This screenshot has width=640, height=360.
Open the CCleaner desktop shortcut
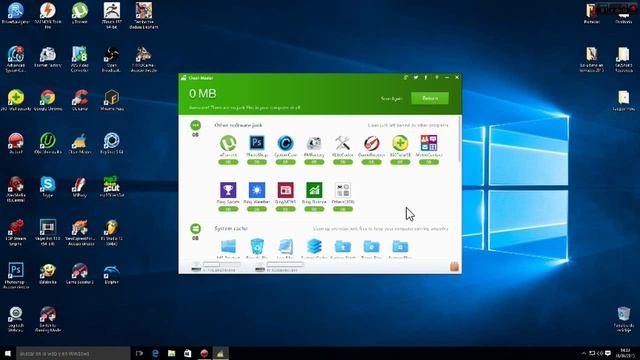[80, 98]
